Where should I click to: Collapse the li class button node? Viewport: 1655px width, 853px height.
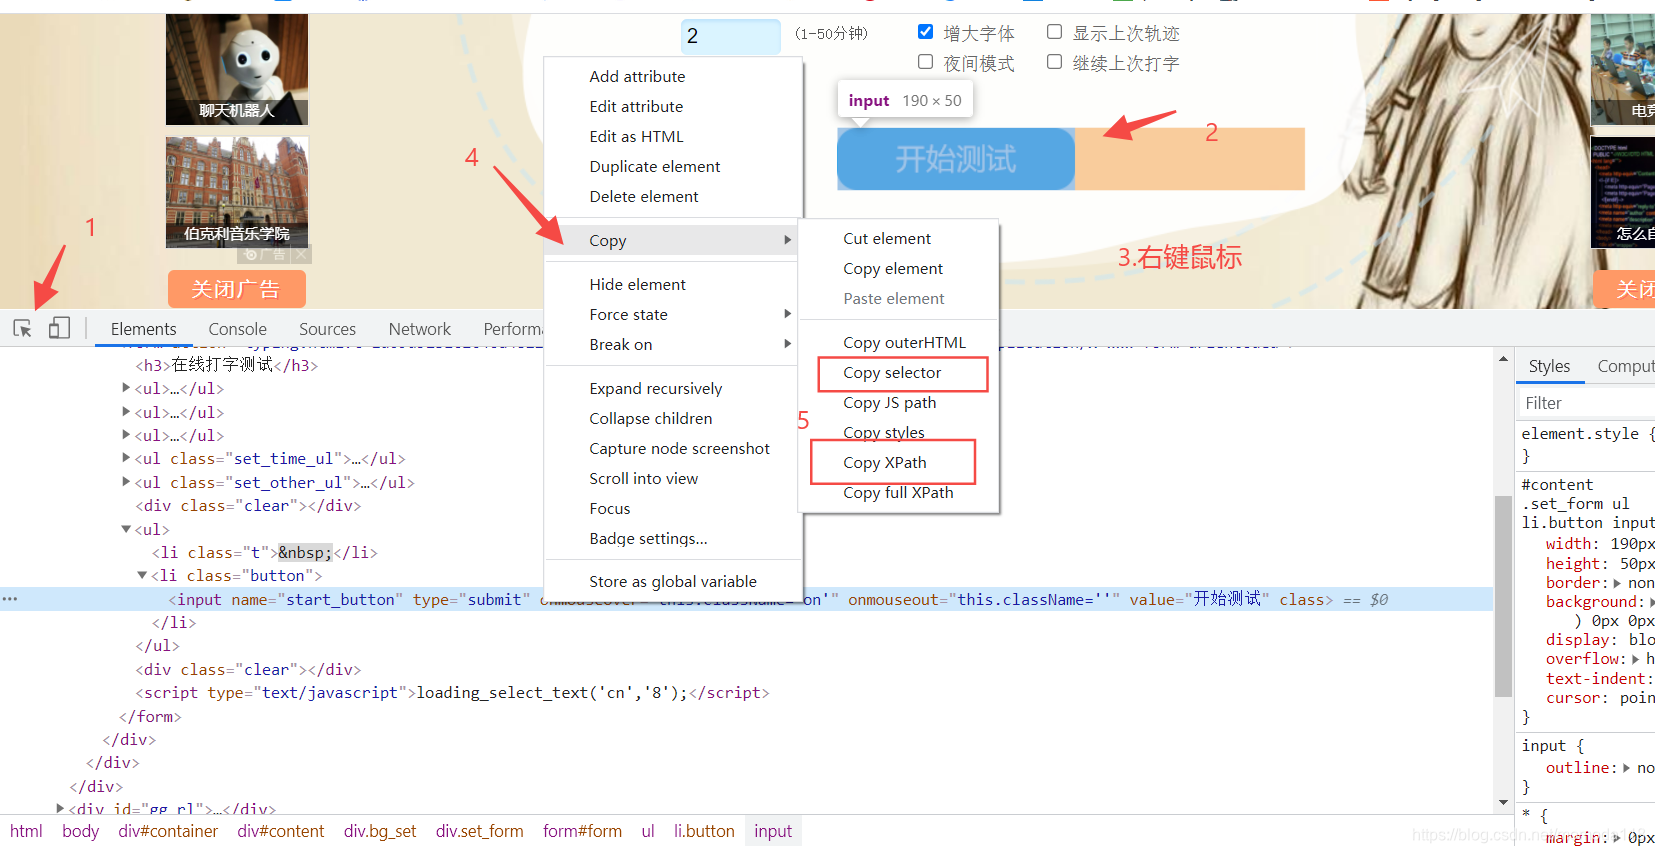(x=142, y=575)
